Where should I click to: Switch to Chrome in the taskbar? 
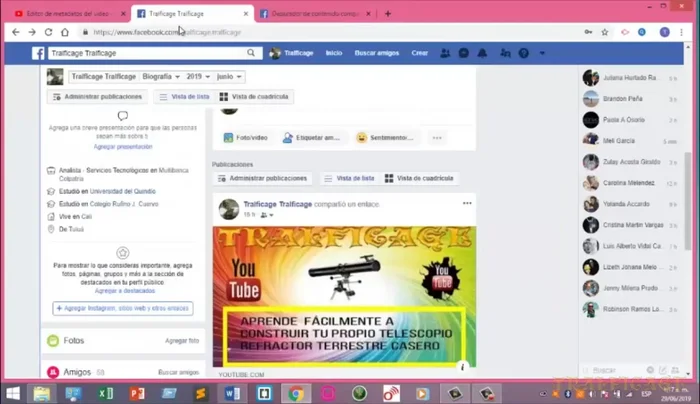coord(296,393)
